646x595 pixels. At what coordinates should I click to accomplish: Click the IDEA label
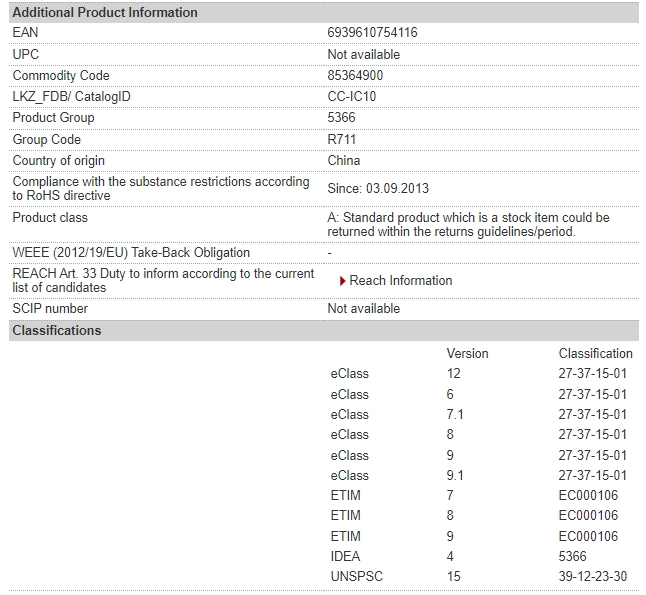345,556
